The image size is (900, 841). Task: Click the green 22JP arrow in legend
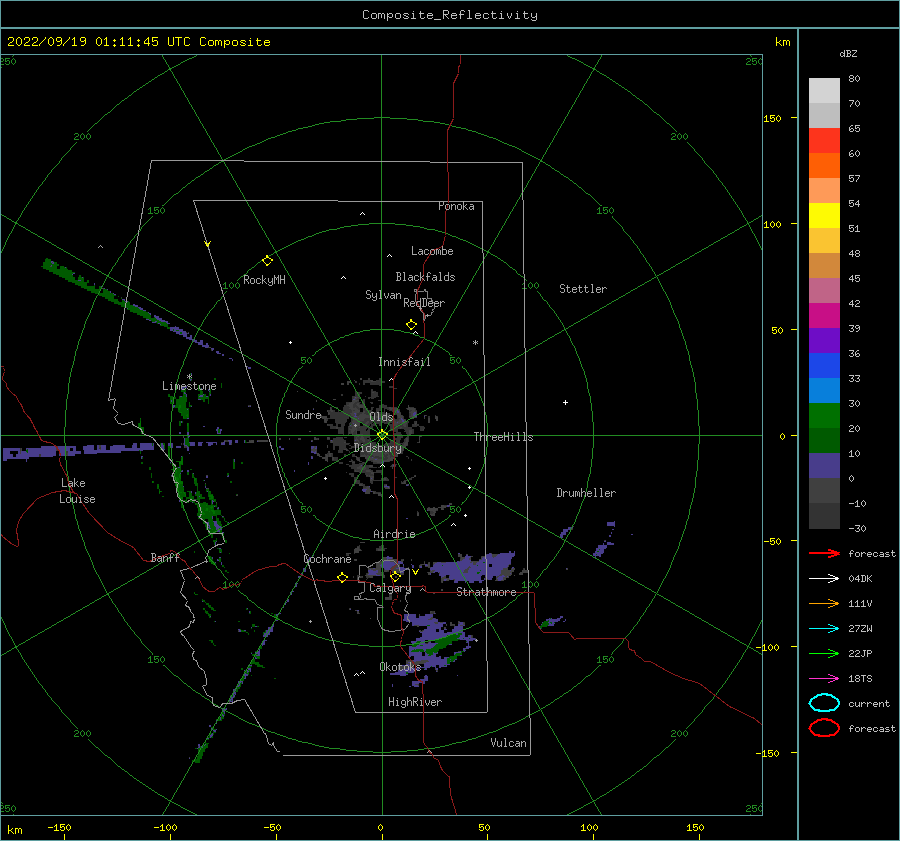(x=824, y=653)
